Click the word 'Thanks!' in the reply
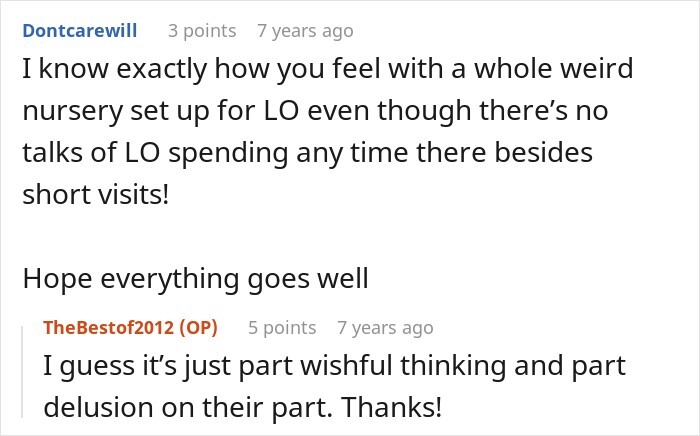 coord(391,407)
